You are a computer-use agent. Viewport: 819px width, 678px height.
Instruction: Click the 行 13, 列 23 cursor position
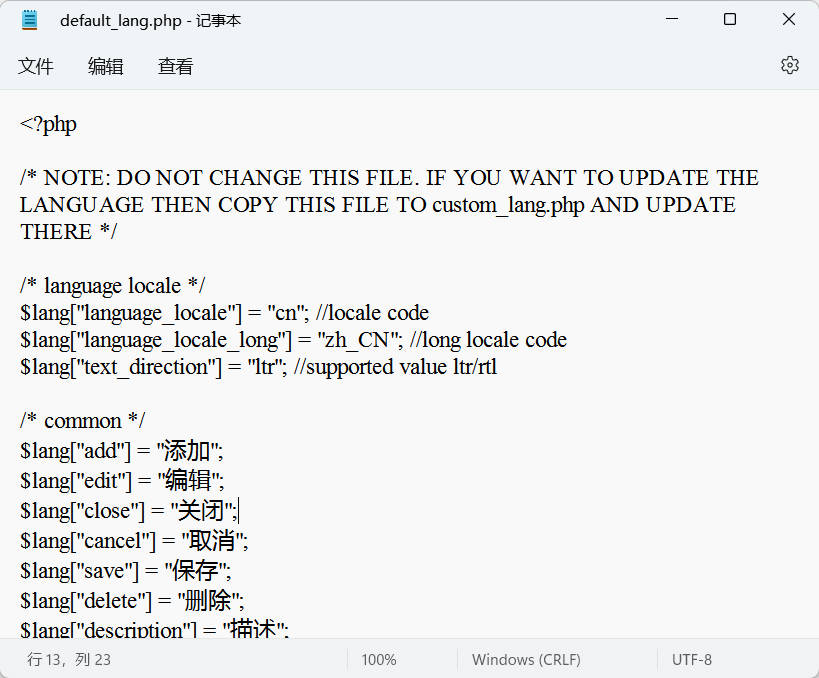tap(69, 660)
